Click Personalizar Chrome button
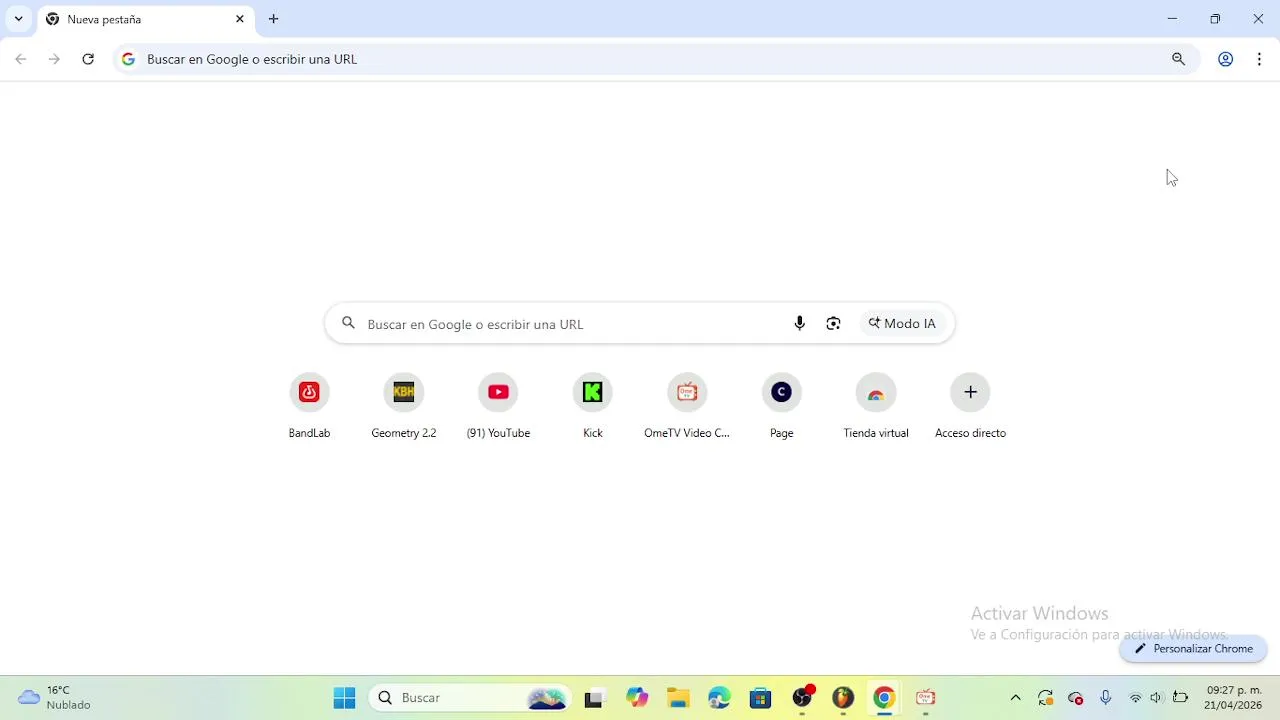This screenshot has height=720, width=1280. click(1193, 649)
